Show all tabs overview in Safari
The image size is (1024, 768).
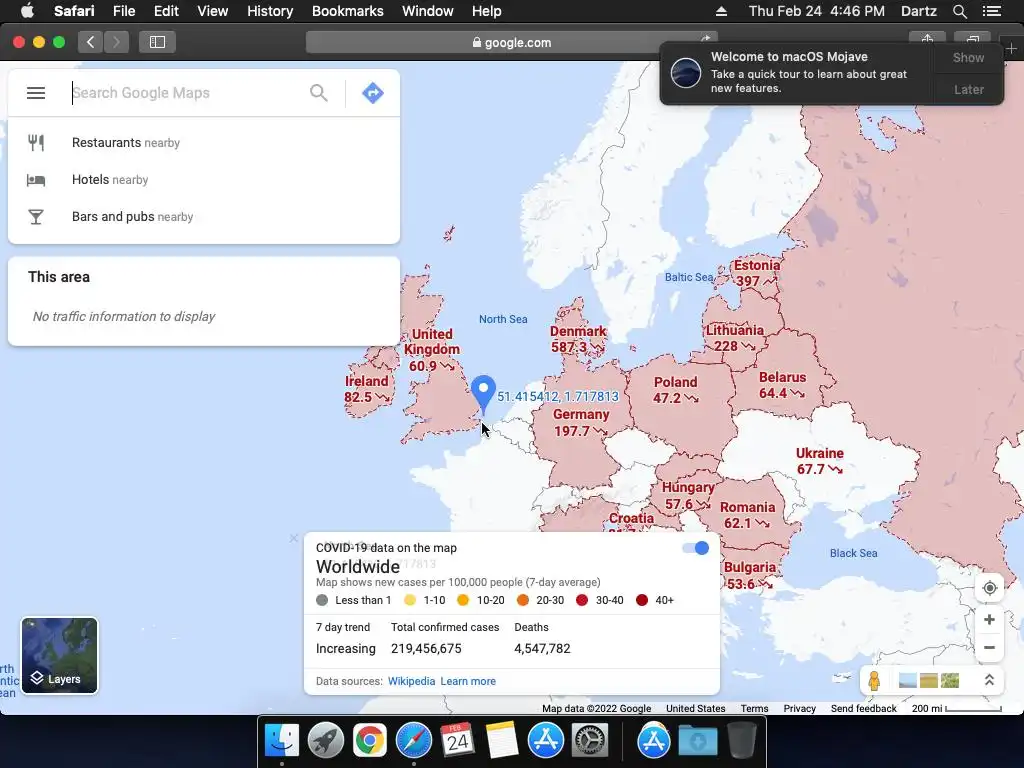point(972,38)
